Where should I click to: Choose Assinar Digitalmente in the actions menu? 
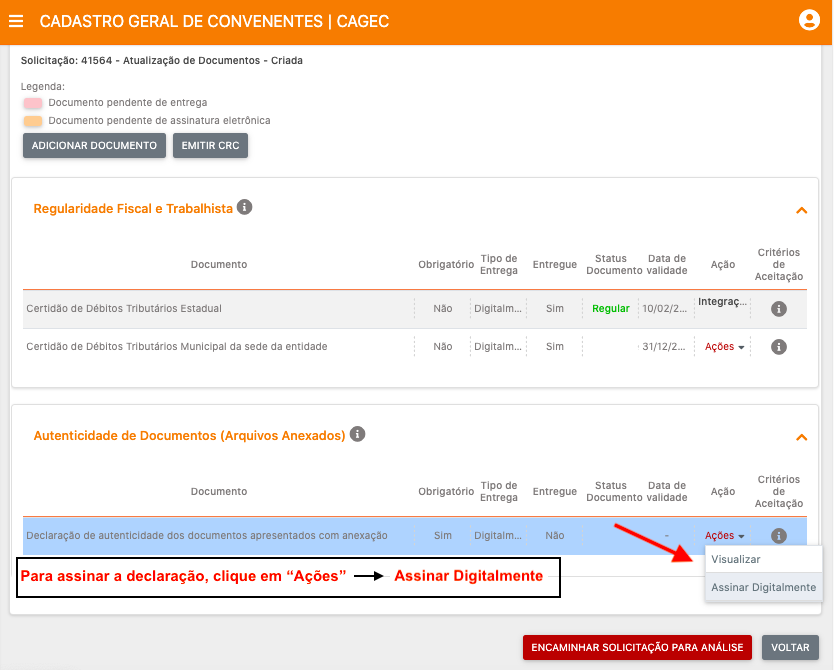[763, 587]
